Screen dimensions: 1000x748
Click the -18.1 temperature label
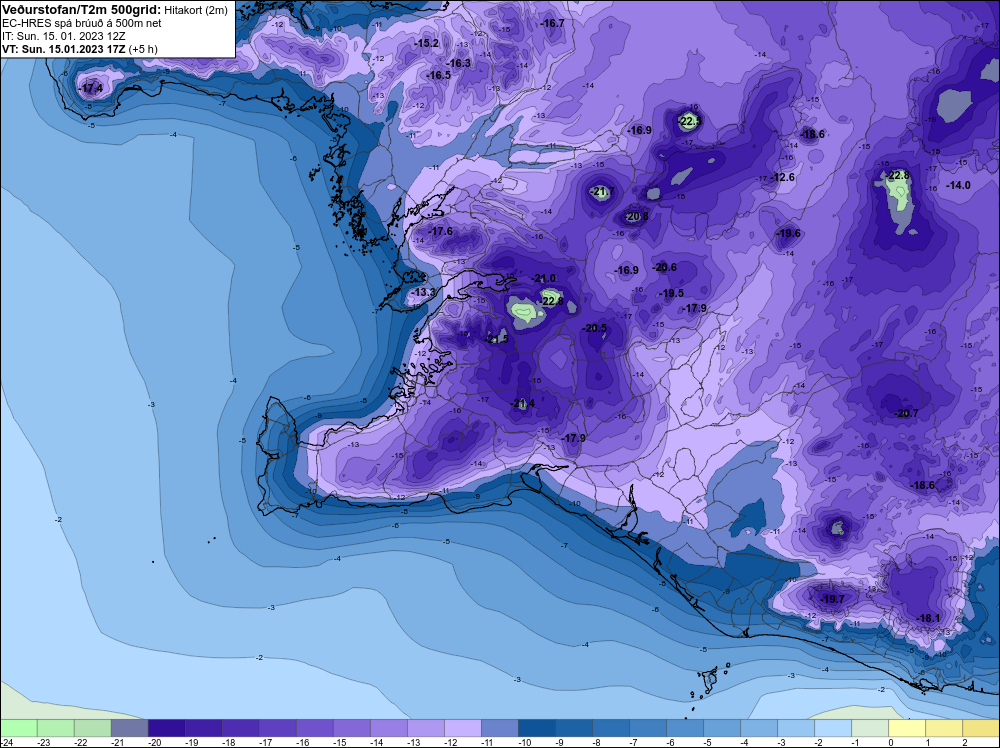(927, 618)
